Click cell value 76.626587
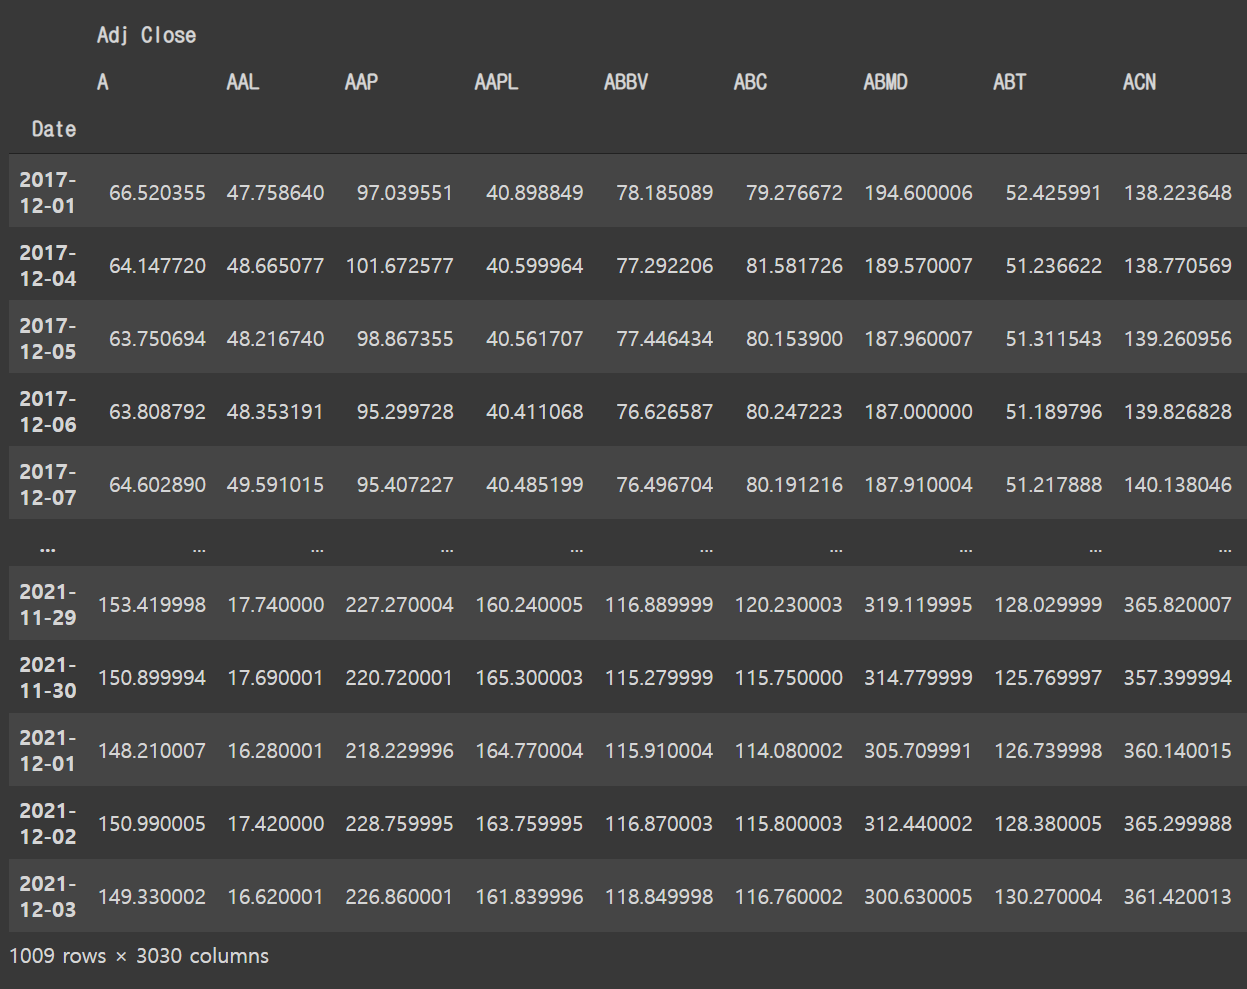 click(665, 412)
